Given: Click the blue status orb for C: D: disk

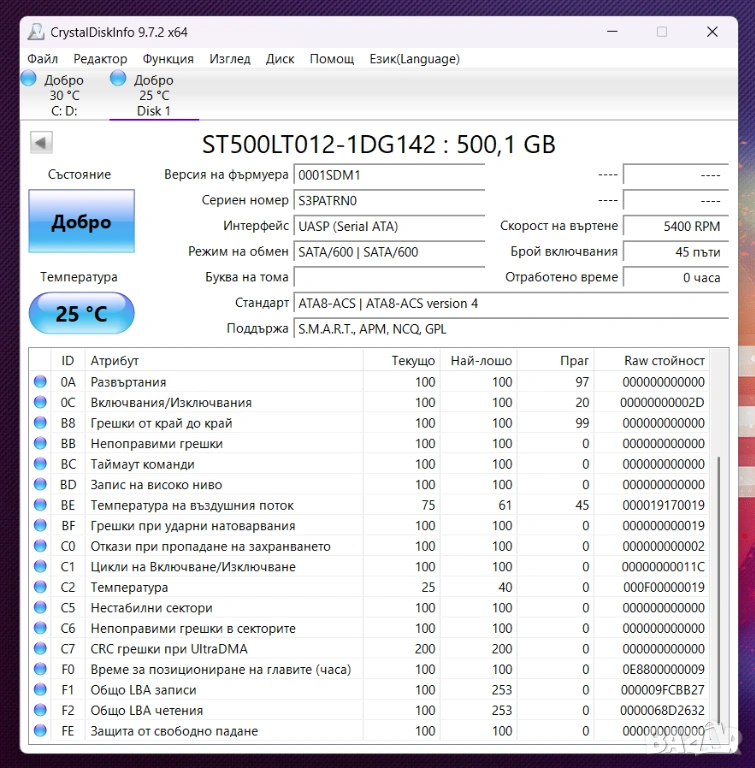Looking at the screenshot, I should 29,78.
